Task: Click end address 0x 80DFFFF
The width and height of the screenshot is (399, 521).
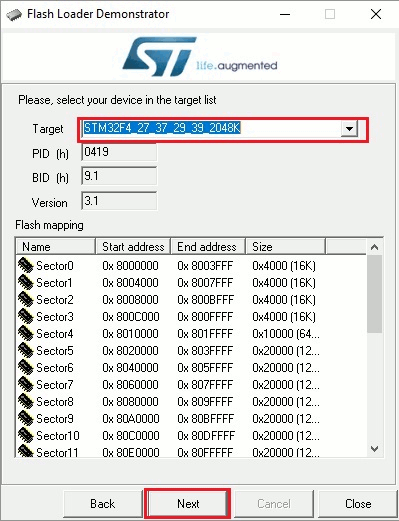Action: click(206, 436)
